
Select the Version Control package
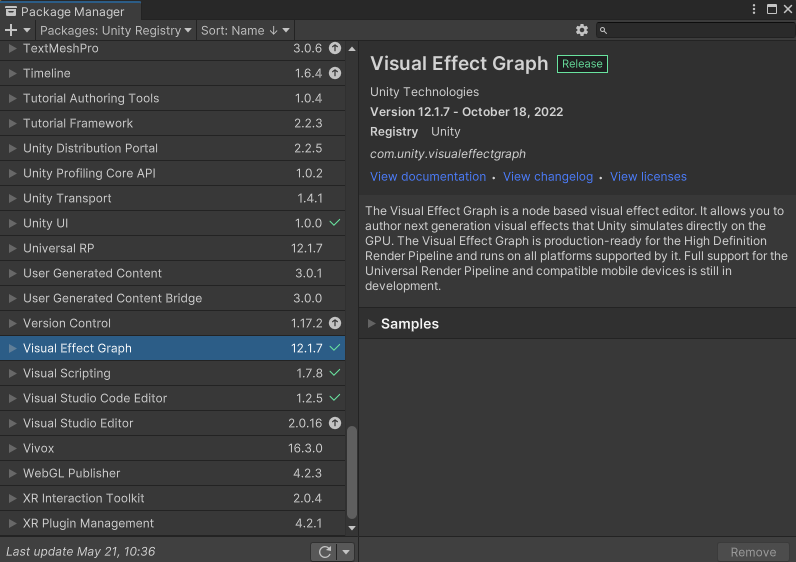point(173,323)
